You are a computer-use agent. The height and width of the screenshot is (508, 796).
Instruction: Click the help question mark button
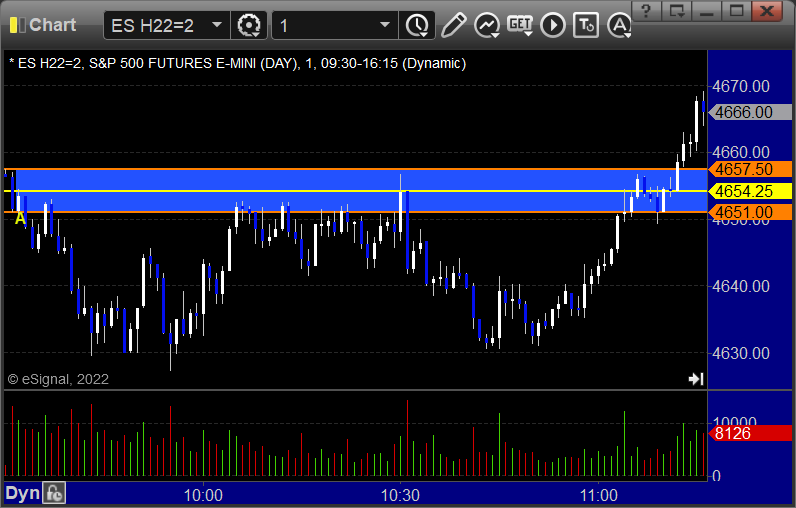[646, 10]
